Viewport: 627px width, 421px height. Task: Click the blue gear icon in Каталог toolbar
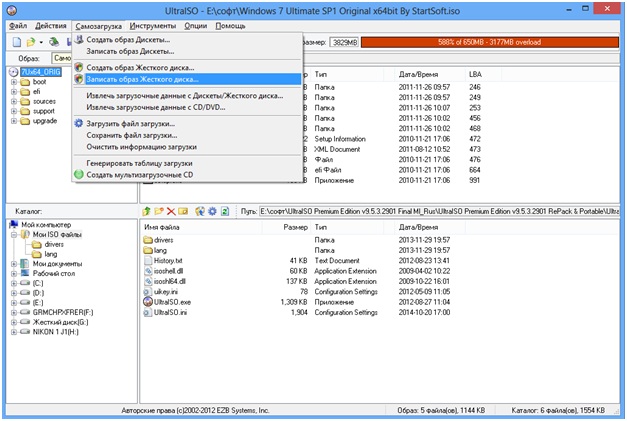(212, 211)
